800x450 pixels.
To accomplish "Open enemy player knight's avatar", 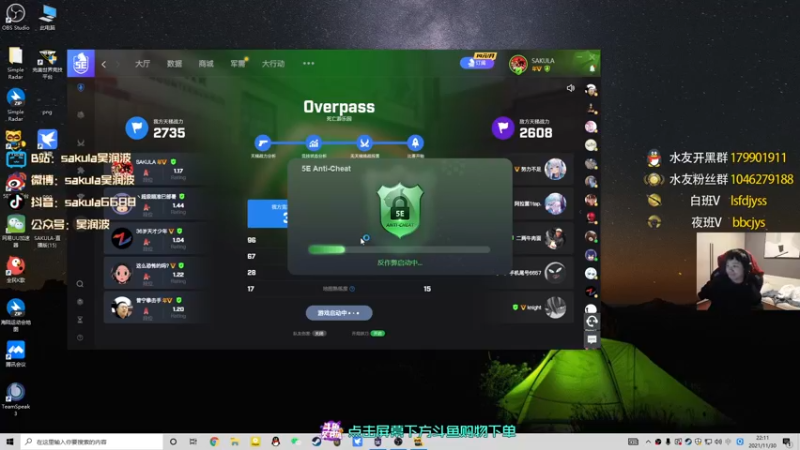I will [555, 308].
